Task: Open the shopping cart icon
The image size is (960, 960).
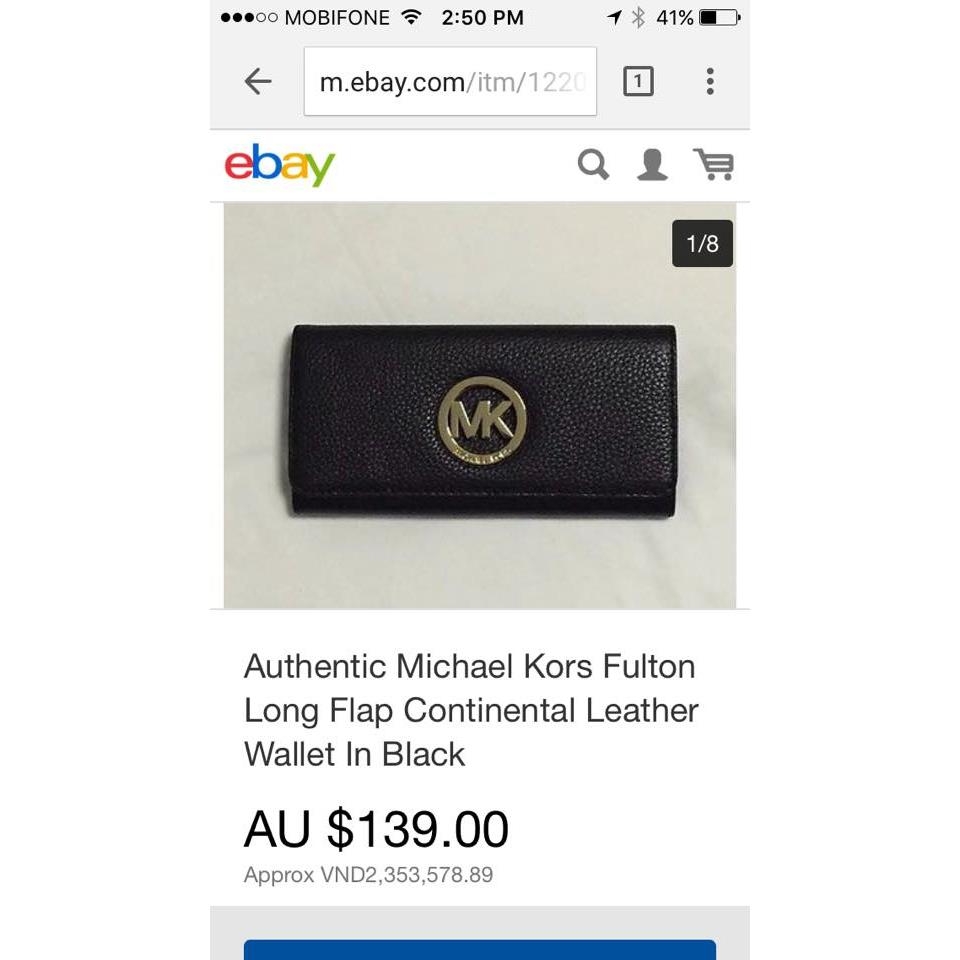Action: [x=713, y=164]
